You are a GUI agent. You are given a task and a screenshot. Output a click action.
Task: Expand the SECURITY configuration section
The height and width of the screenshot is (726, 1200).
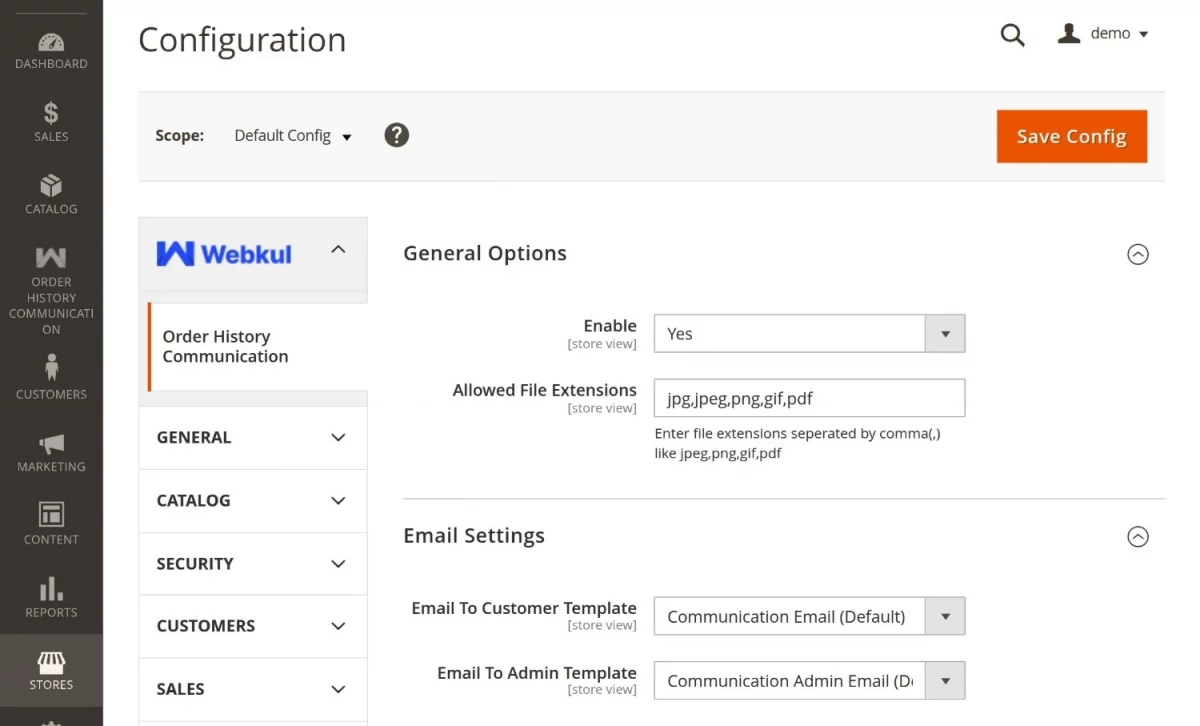click(x=252, y=563)
